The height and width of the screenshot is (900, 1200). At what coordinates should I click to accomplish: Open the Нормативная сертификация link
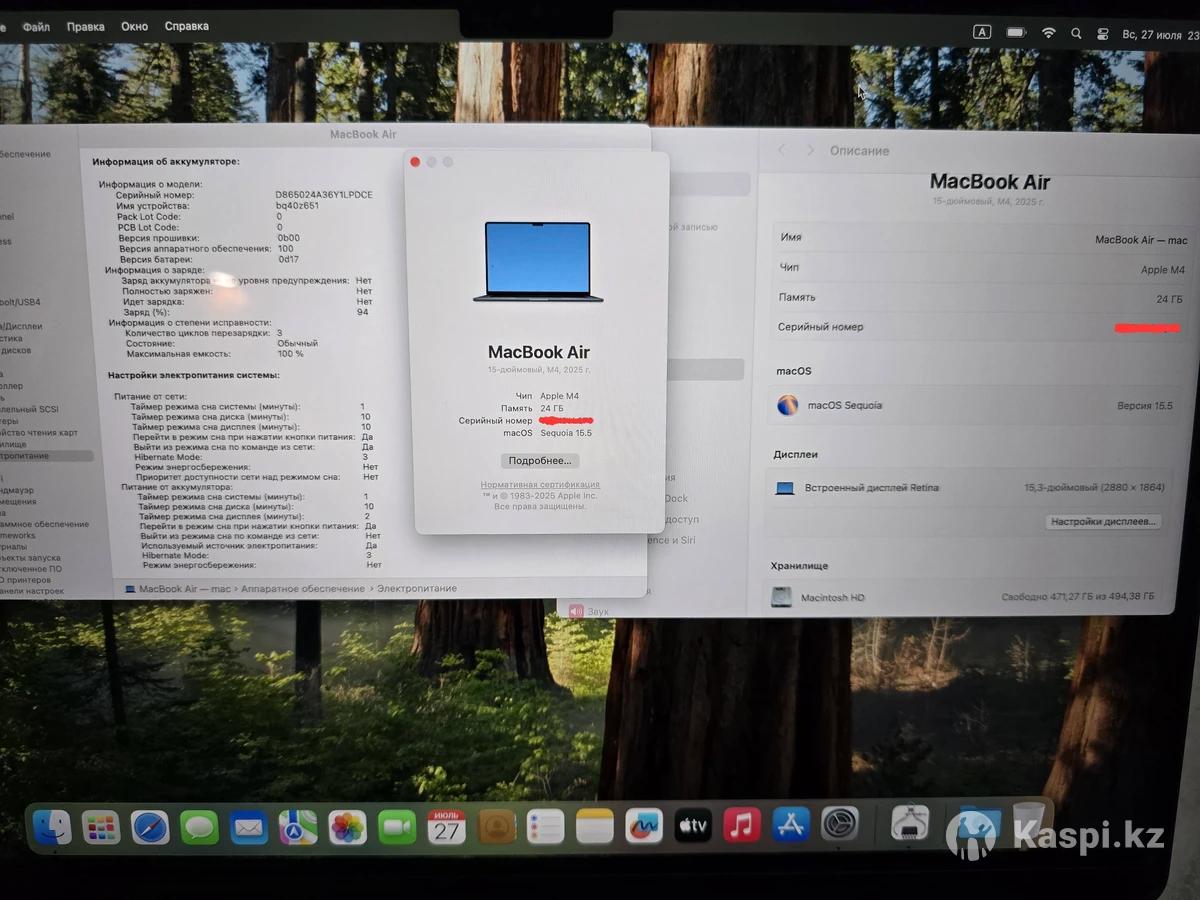click(540, 484)
